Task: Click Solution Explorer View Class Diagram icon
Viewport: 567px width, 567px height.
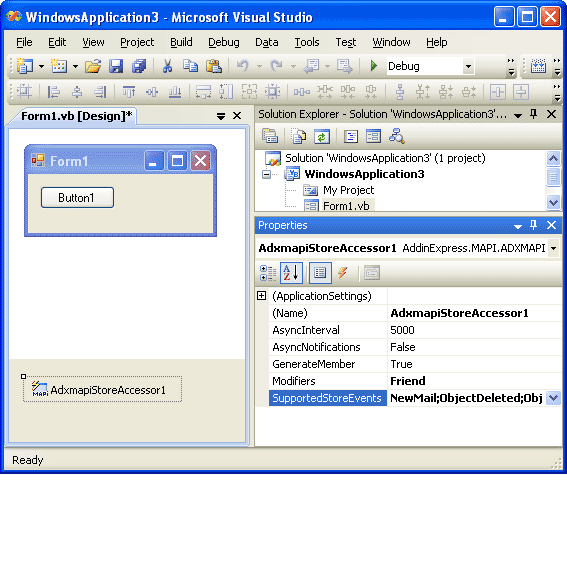Action: coord(396,136)
